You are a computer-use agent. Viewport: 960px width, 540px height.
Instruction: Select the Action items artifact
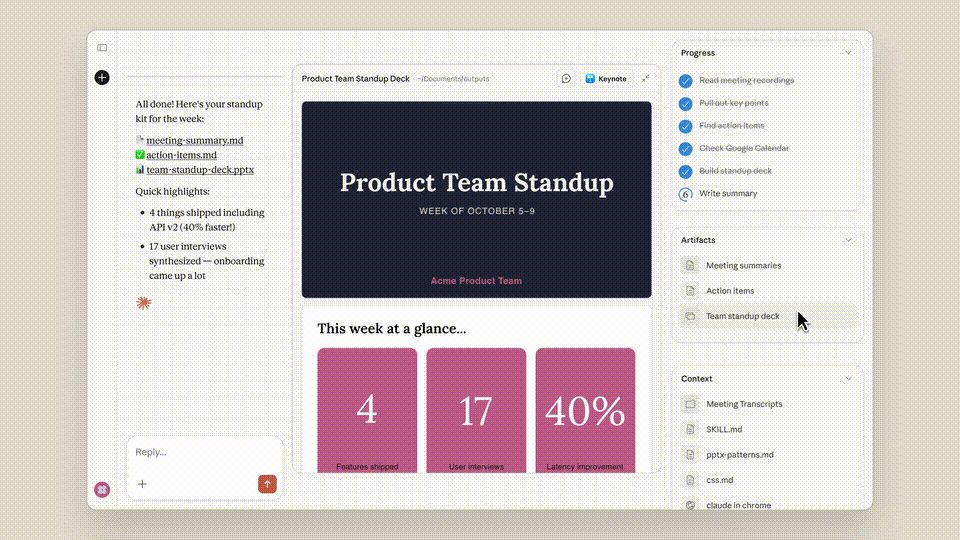click(x=730, y=291)
